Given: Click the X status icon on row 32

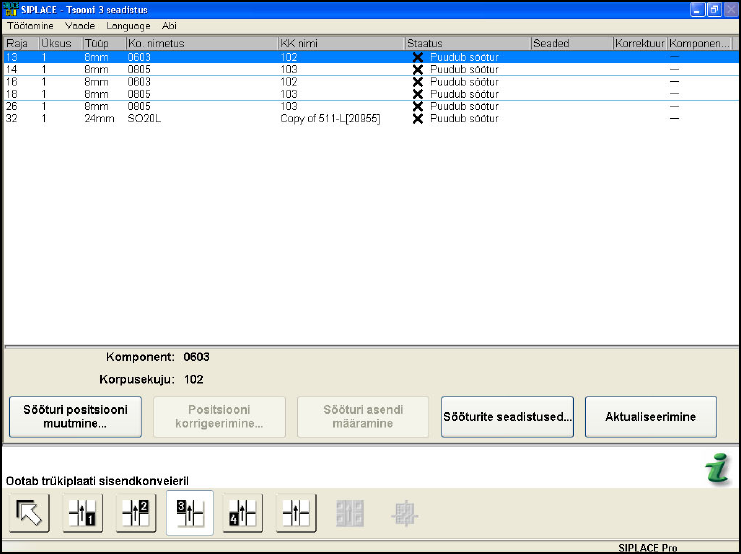Looking at the screenshot, I should click(x=418, y=118).
